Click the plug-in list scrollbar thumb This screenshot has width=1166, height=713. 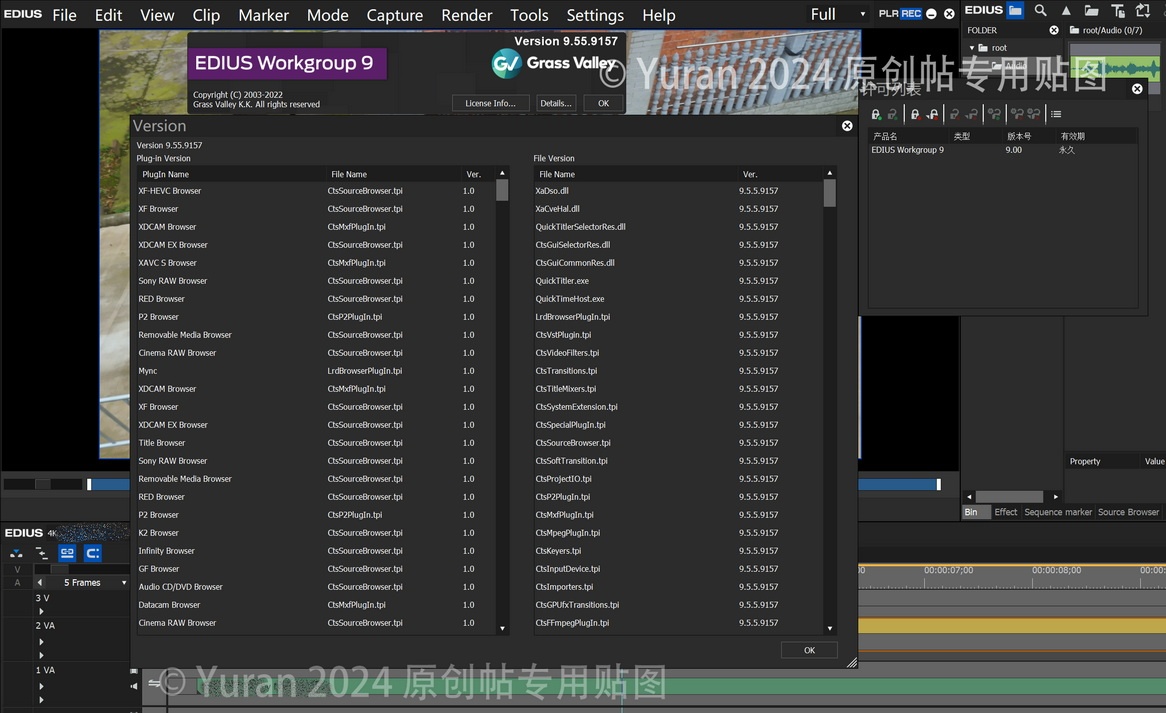click(502, 190)
